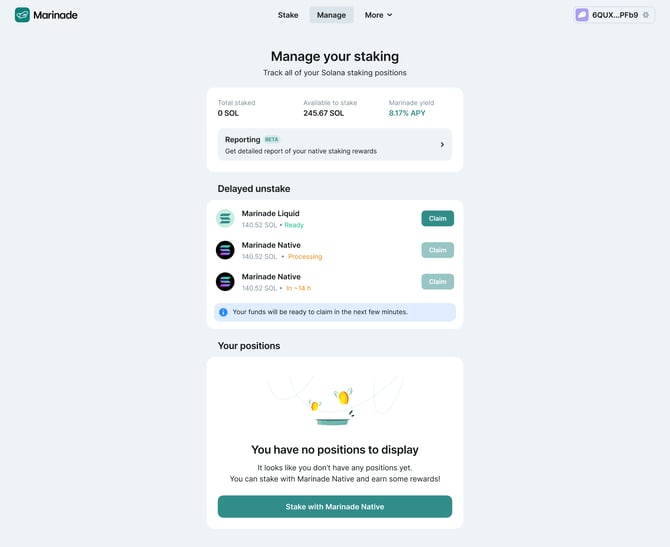The width and height of the screenshot is (670, 547).
Task: Click the Marinade Native icon due in ~14 h
Action: pyautogui.click(x=225, y=282)
